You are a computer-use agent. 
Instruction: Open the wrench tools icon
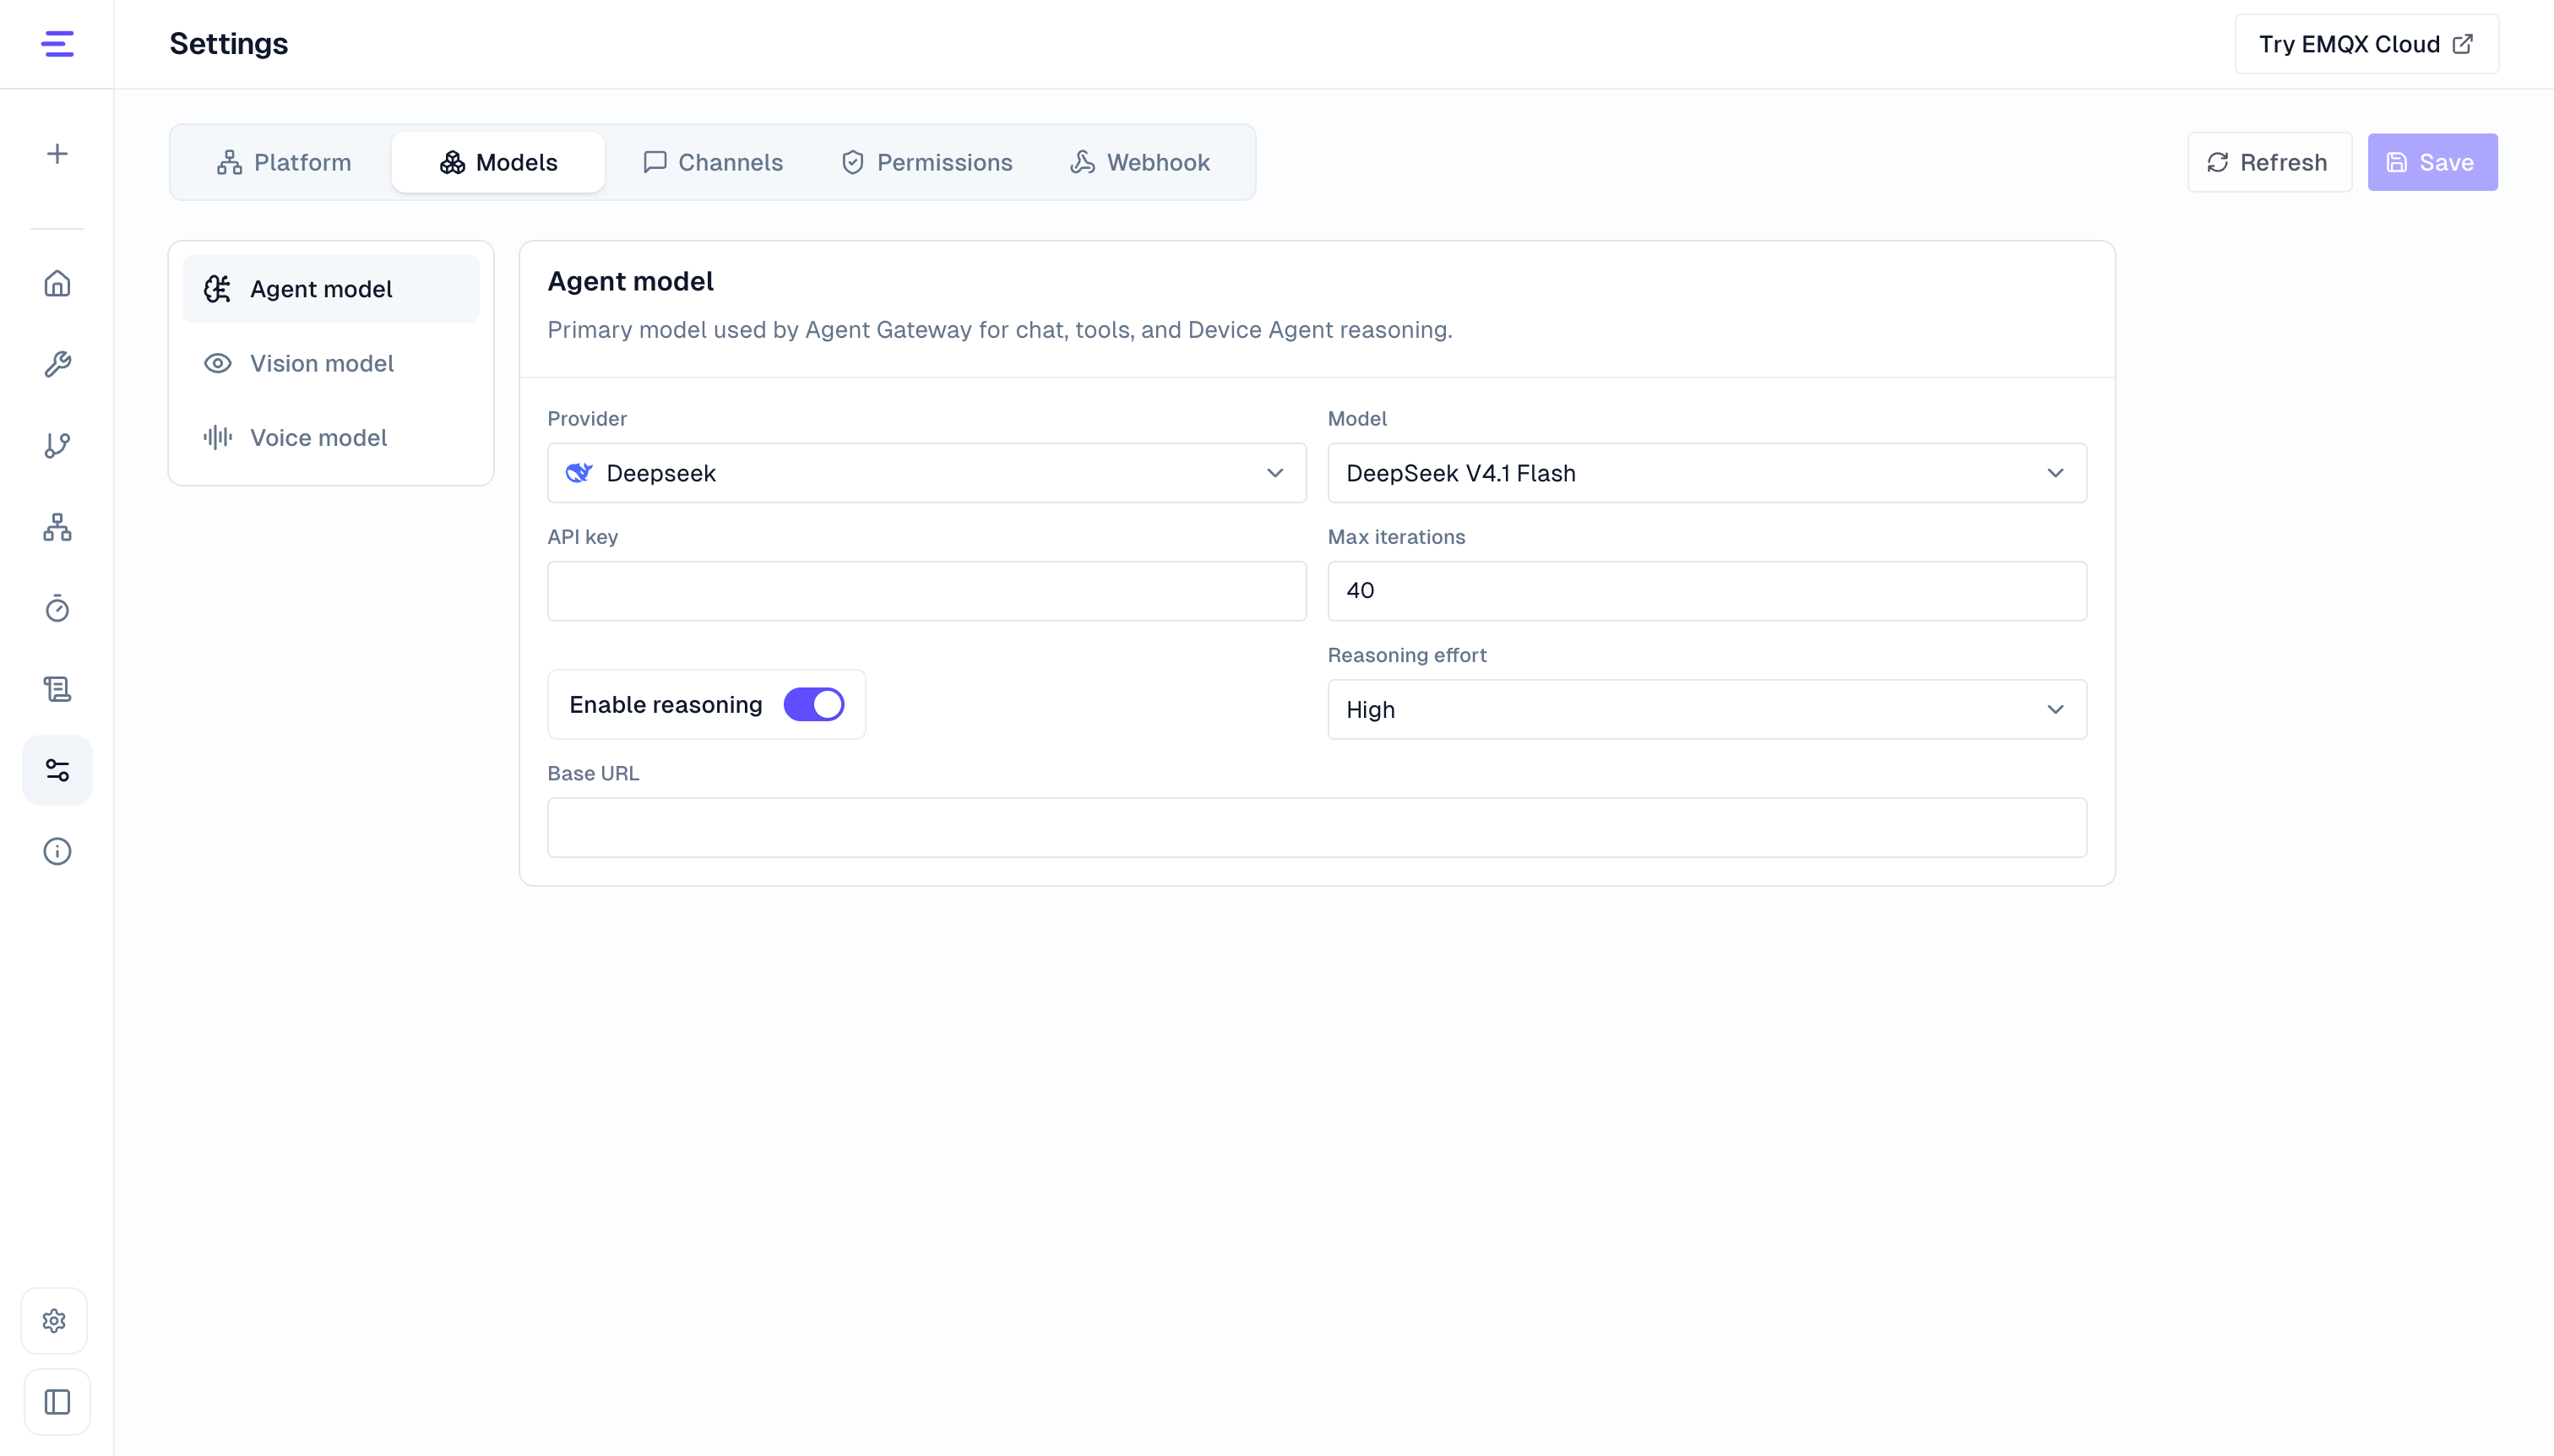[x=57, y=364]
